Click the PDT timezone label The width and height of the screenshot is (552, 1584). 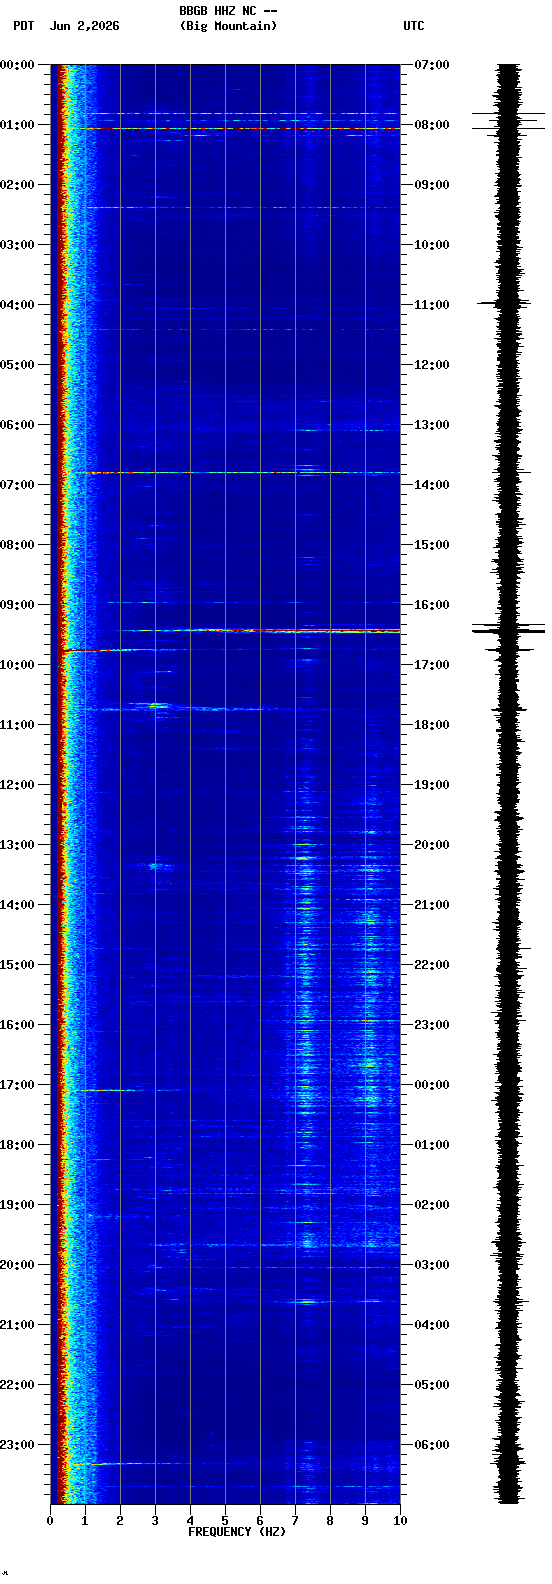[x=23, y=26]
